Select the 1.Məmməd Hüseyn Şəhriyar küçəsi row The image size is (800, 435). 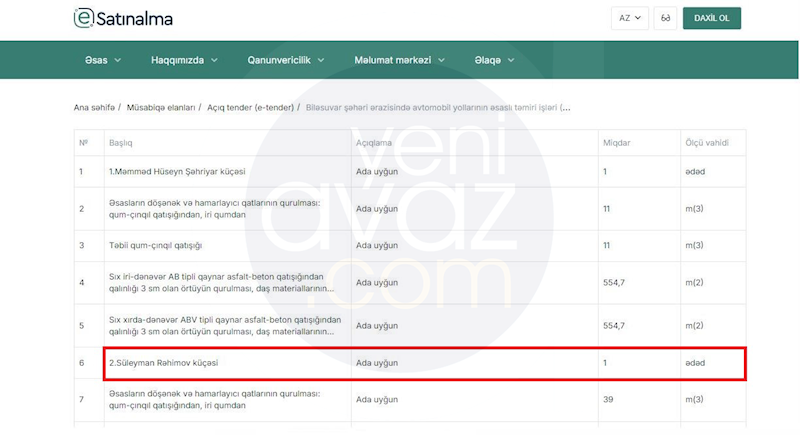[x=178, y=171]
